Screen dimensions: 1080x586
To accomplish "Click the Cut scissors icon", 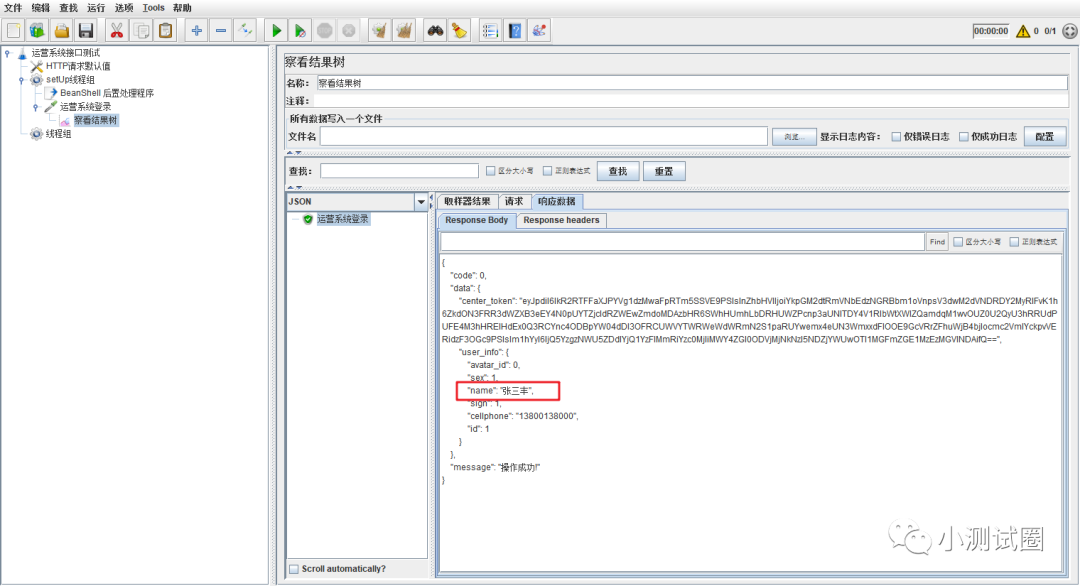I will coord(116,30).
